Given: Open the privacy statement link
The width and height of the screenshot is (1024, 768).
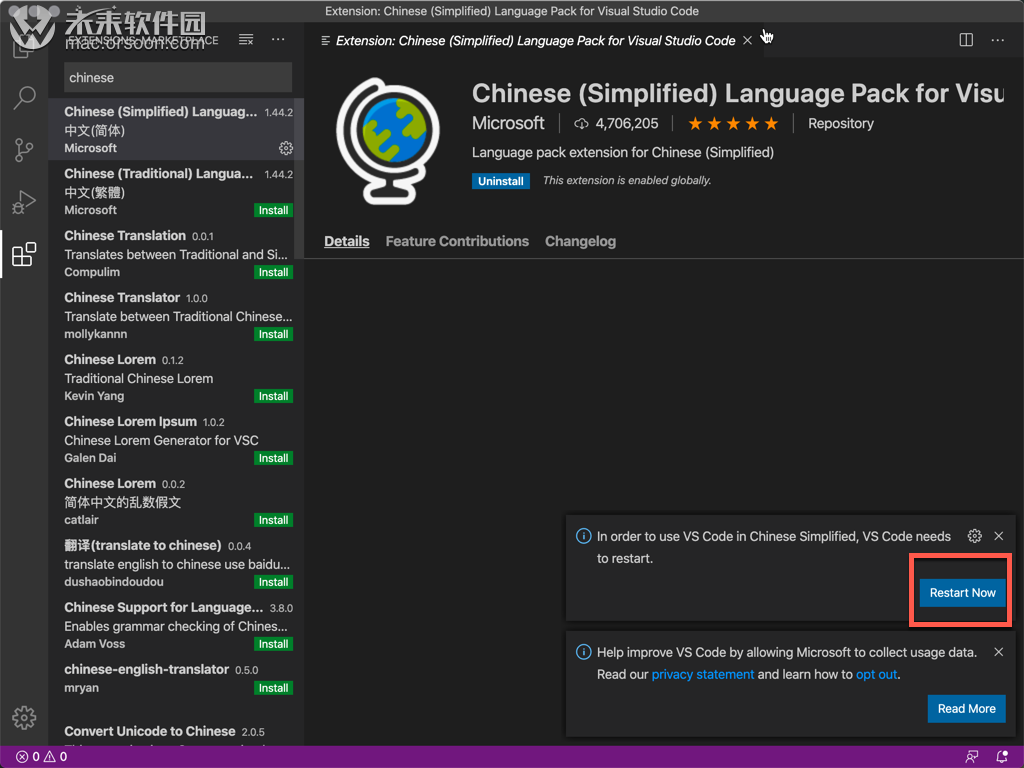Looking at the screenshot, I should click(x=703, y=675).
